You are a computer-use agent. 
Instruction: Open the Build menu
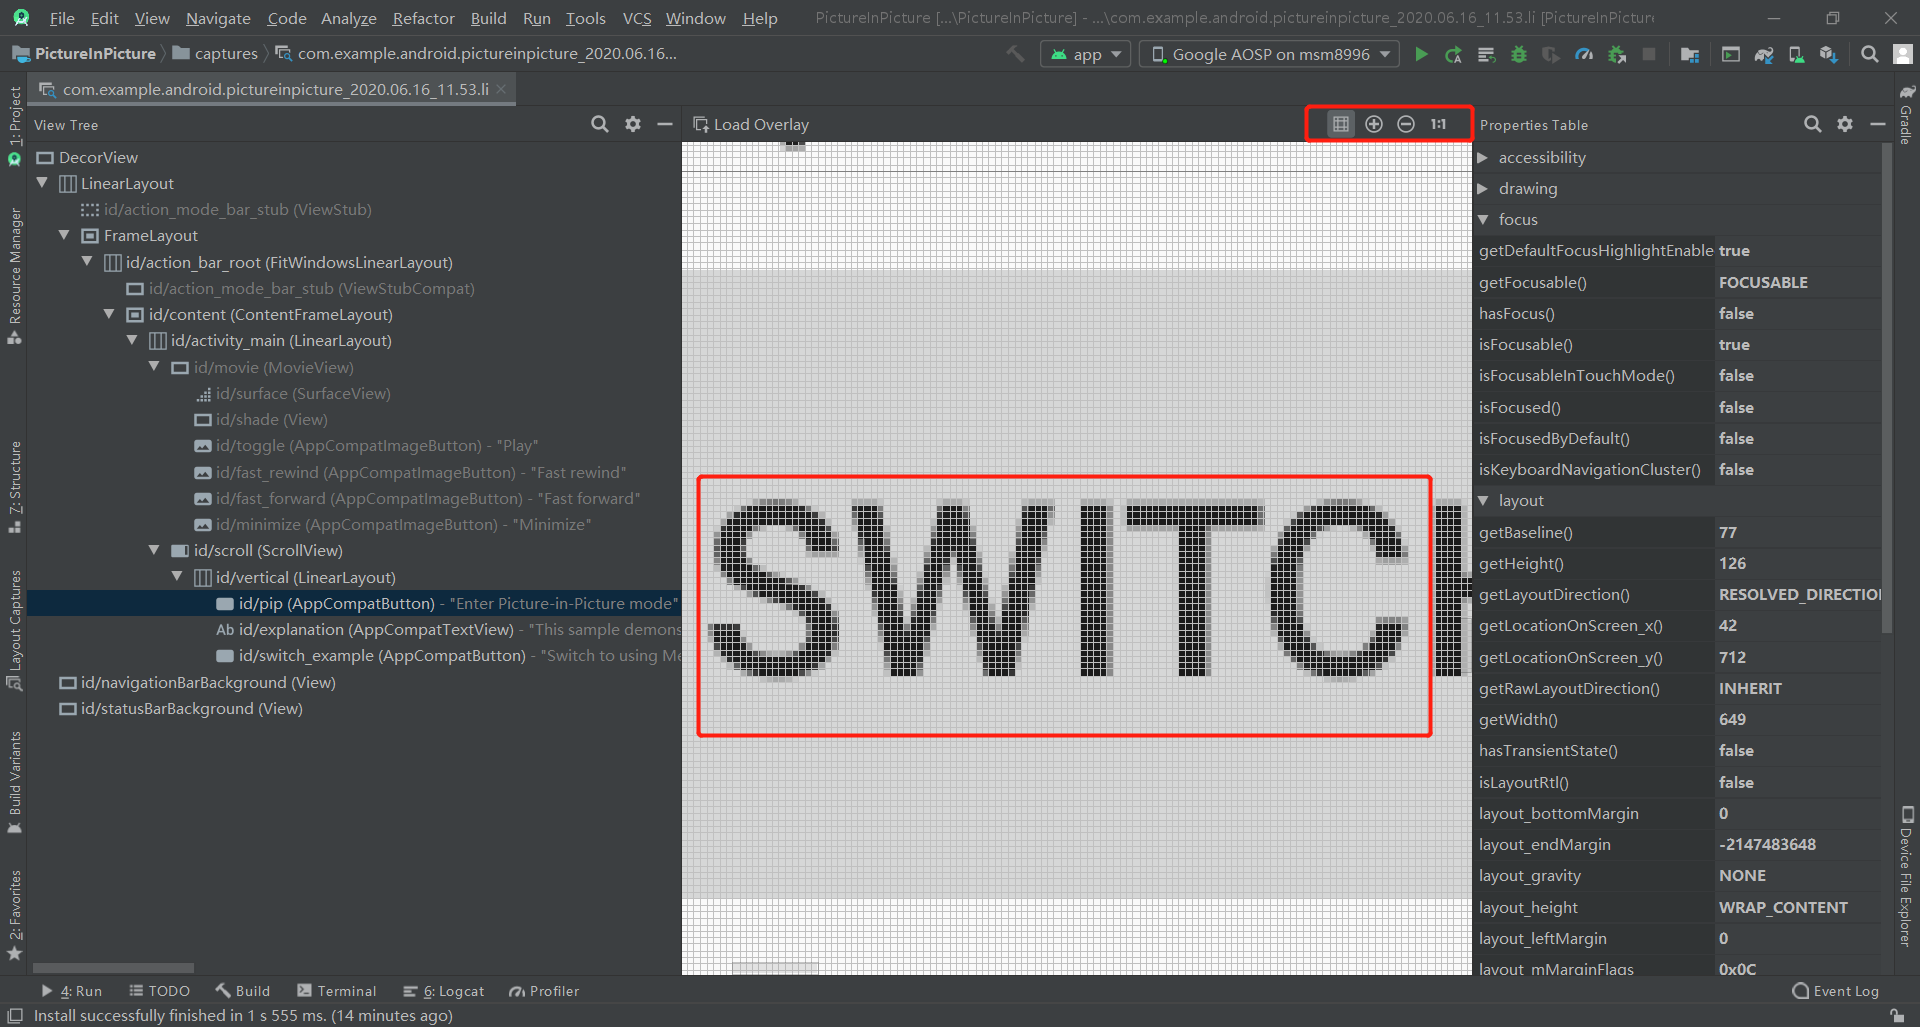pos(488,18)
